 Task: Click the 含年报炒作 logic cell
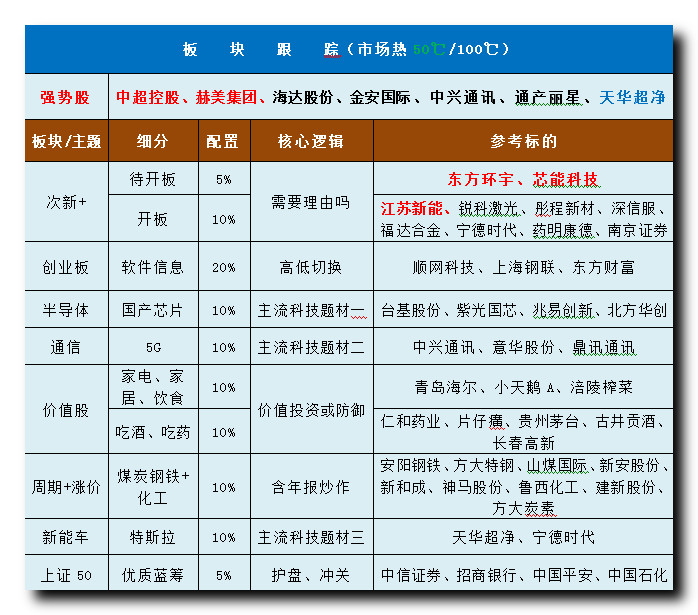pos(311,487)
